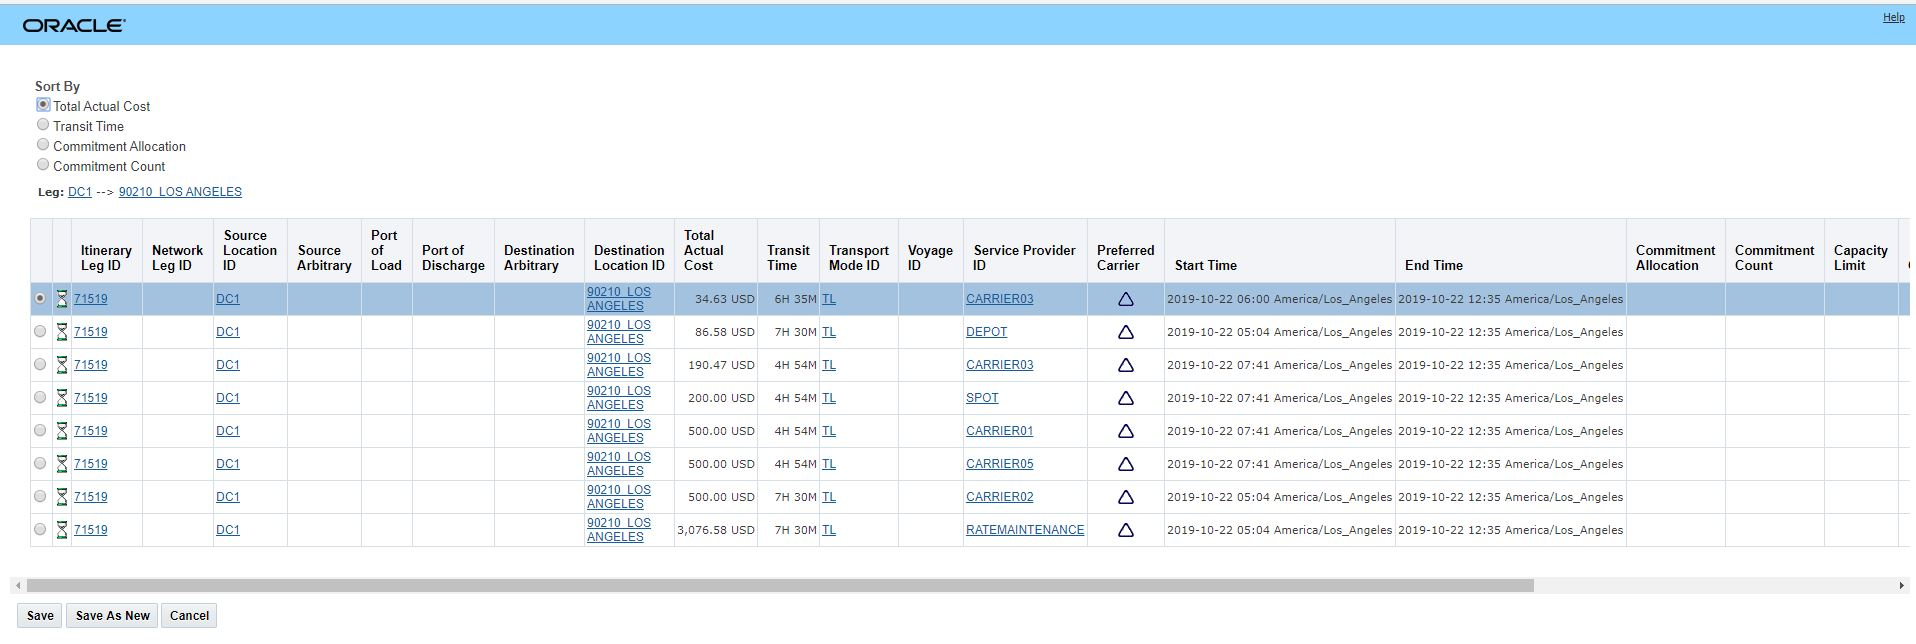
Task: Click the hourglass icon in the DEPOT row
Action: click(x=61, y=332)
